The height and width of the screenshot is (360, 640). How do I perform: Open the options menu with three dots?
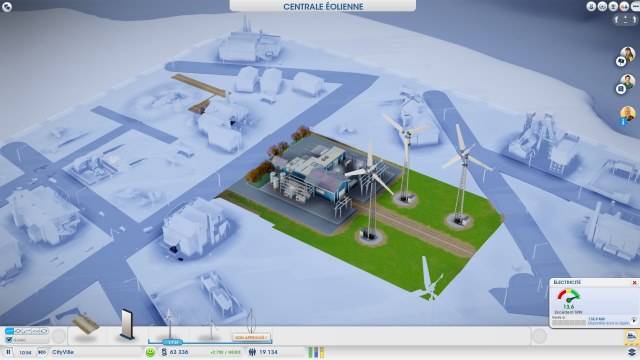(x=635, y=7)
